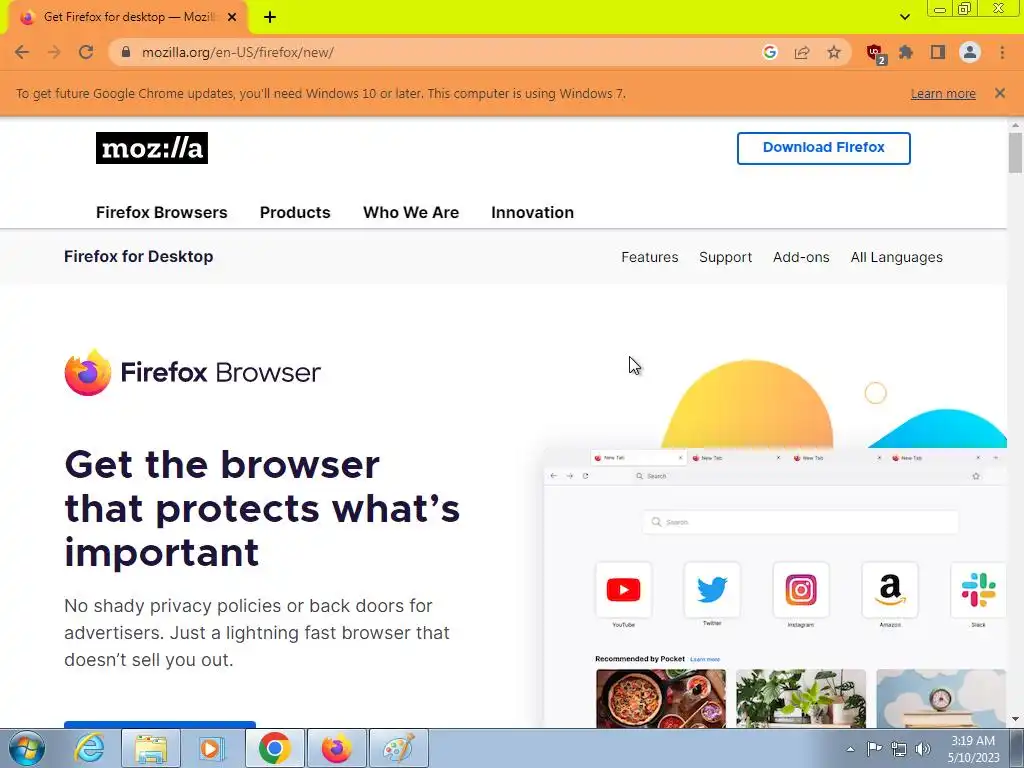Open Firefox from the taskbar

[x=336, y=748]
